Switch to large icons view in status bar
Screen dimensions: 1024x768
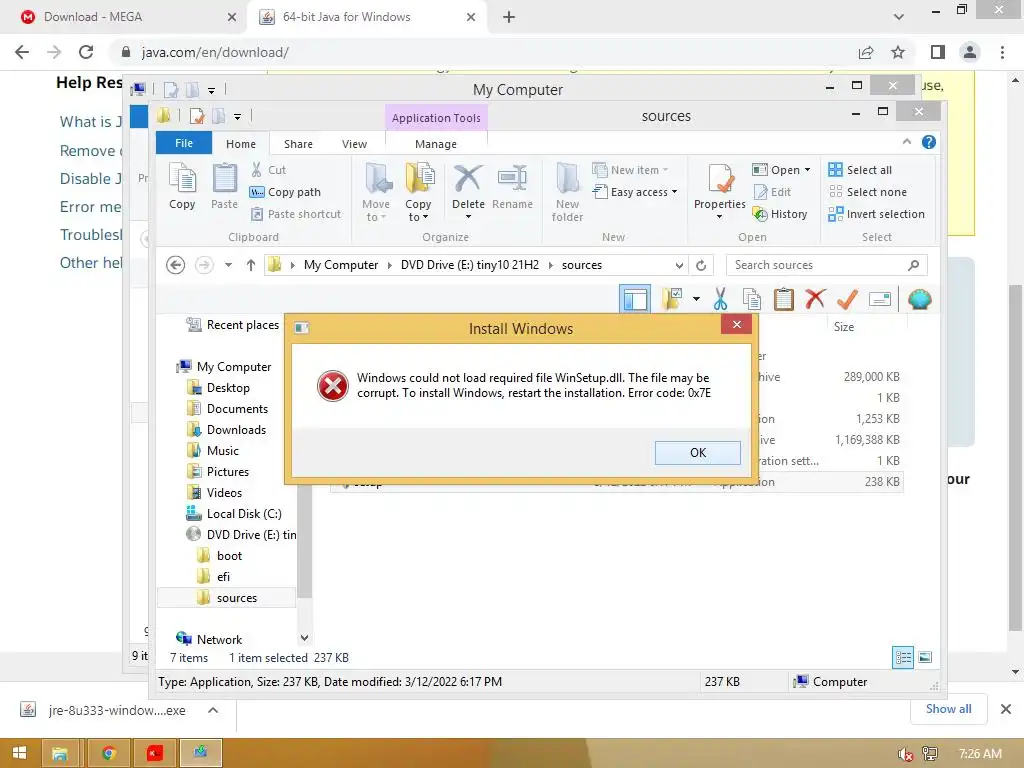coord(925,657)
